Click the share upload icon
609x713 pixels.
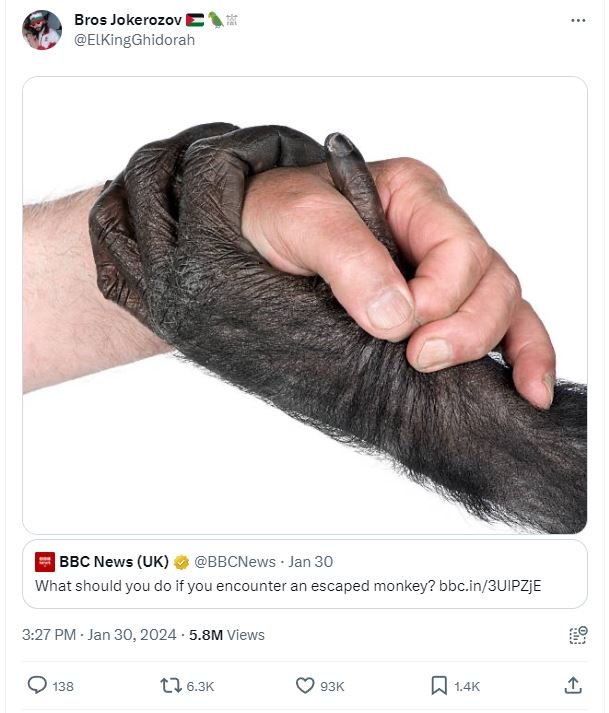point(573,685)
